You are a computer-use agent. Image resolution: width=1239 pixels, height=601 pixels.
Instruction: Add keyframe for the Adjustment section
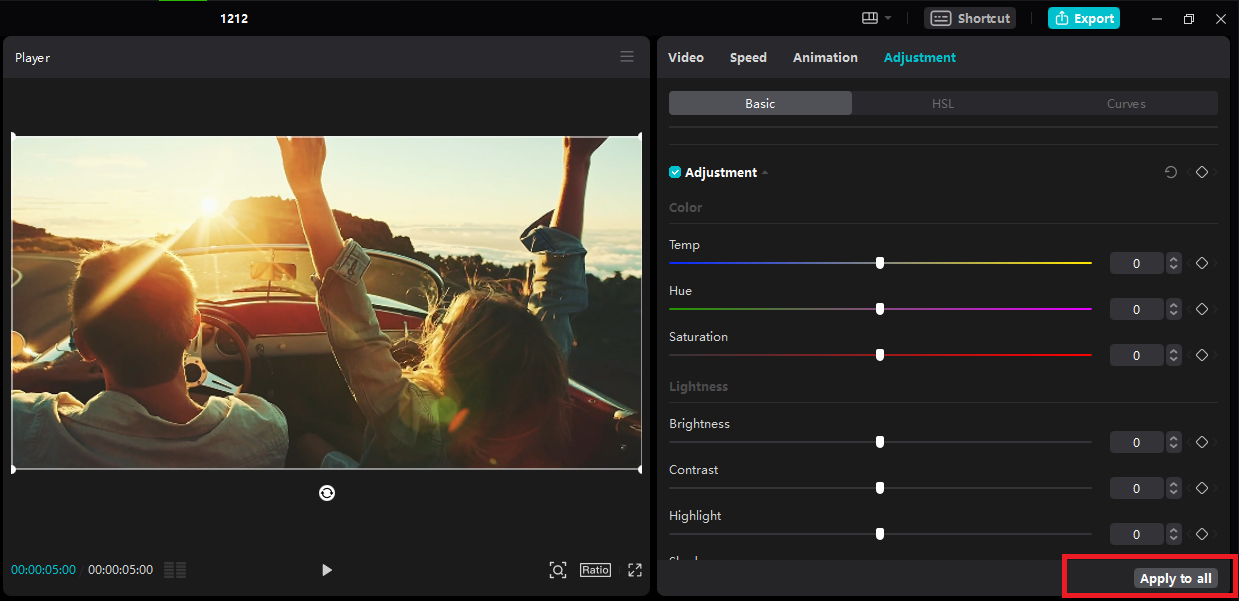1202,172
